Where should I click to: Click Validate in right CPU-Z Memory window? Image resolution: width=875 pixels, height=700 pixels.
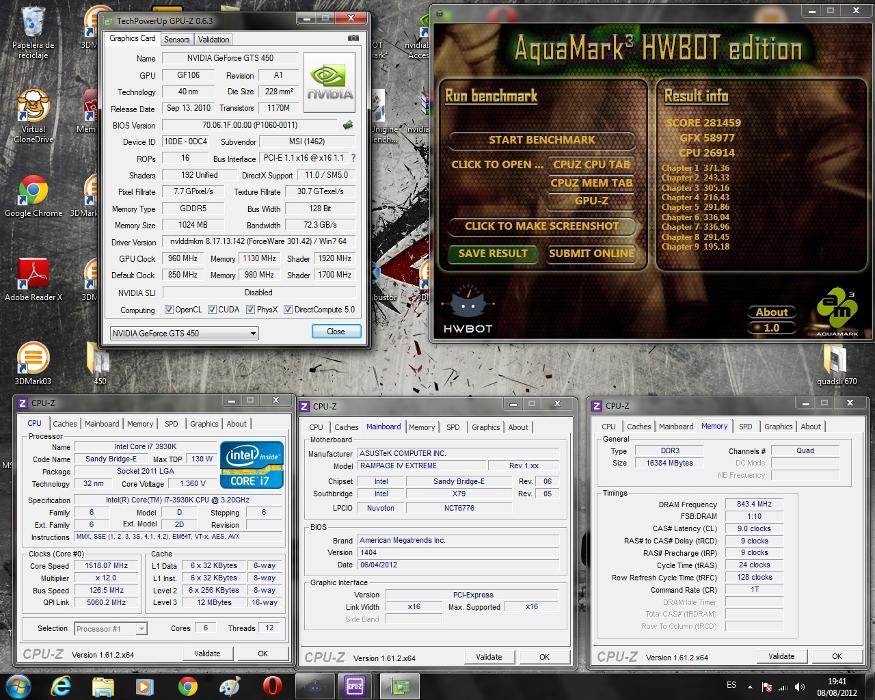tap(781, 656)
